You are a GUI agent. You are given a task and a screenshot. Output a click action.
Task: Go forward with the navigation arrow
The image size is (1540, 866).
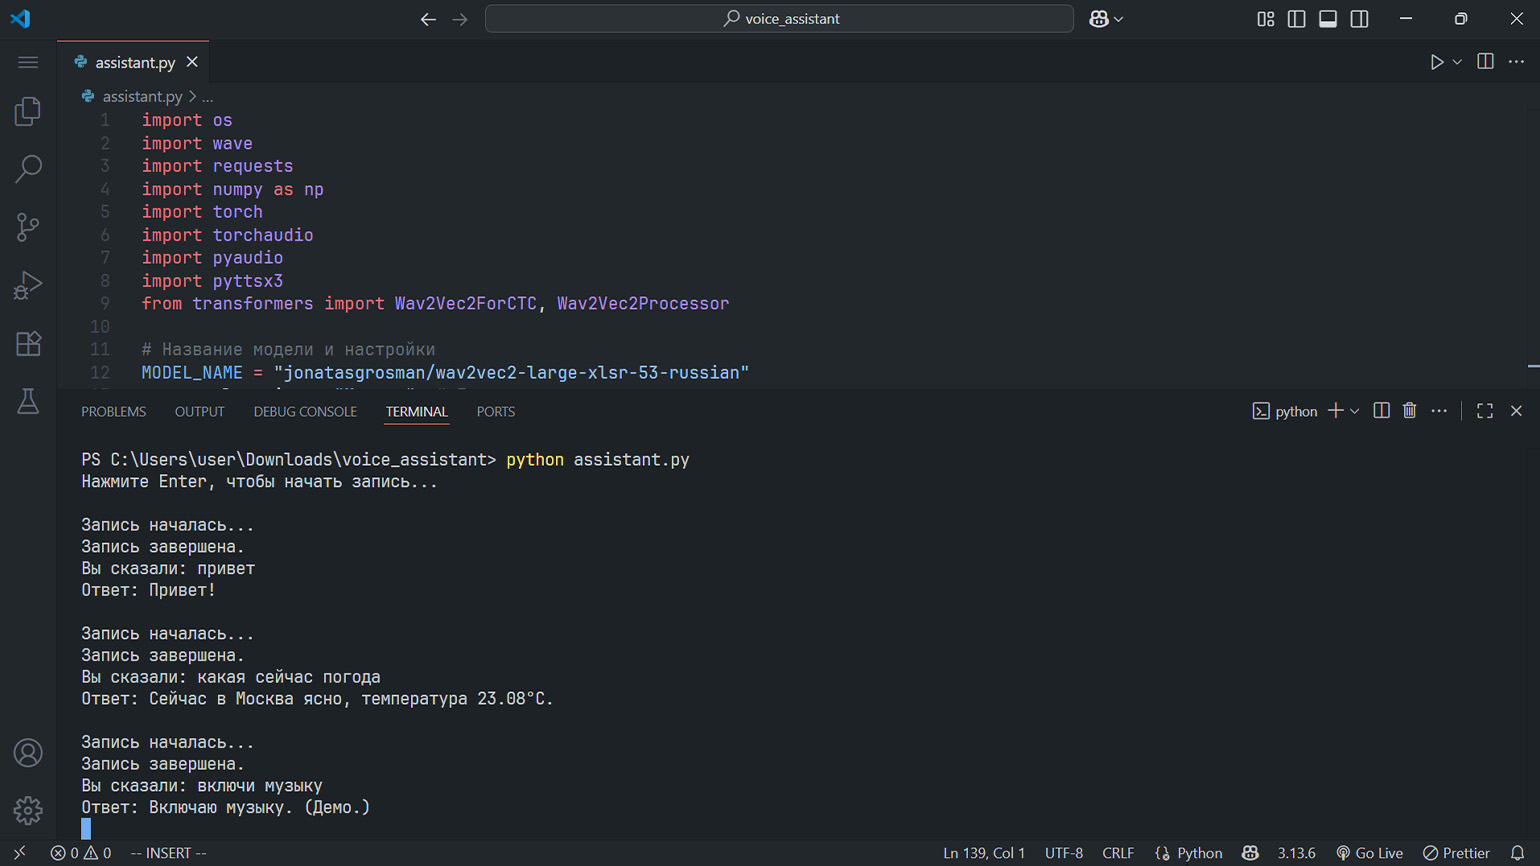click(x=460, y=19)
